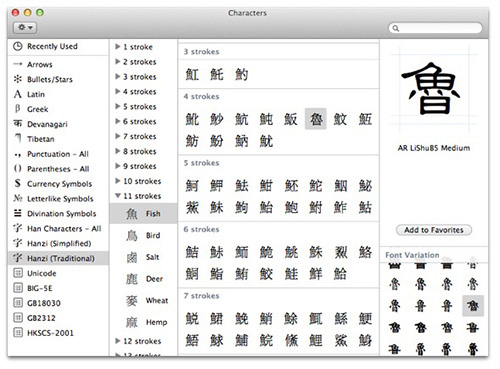Expand the 4 strokes group
500x369 pixels.
pos(118,91)
